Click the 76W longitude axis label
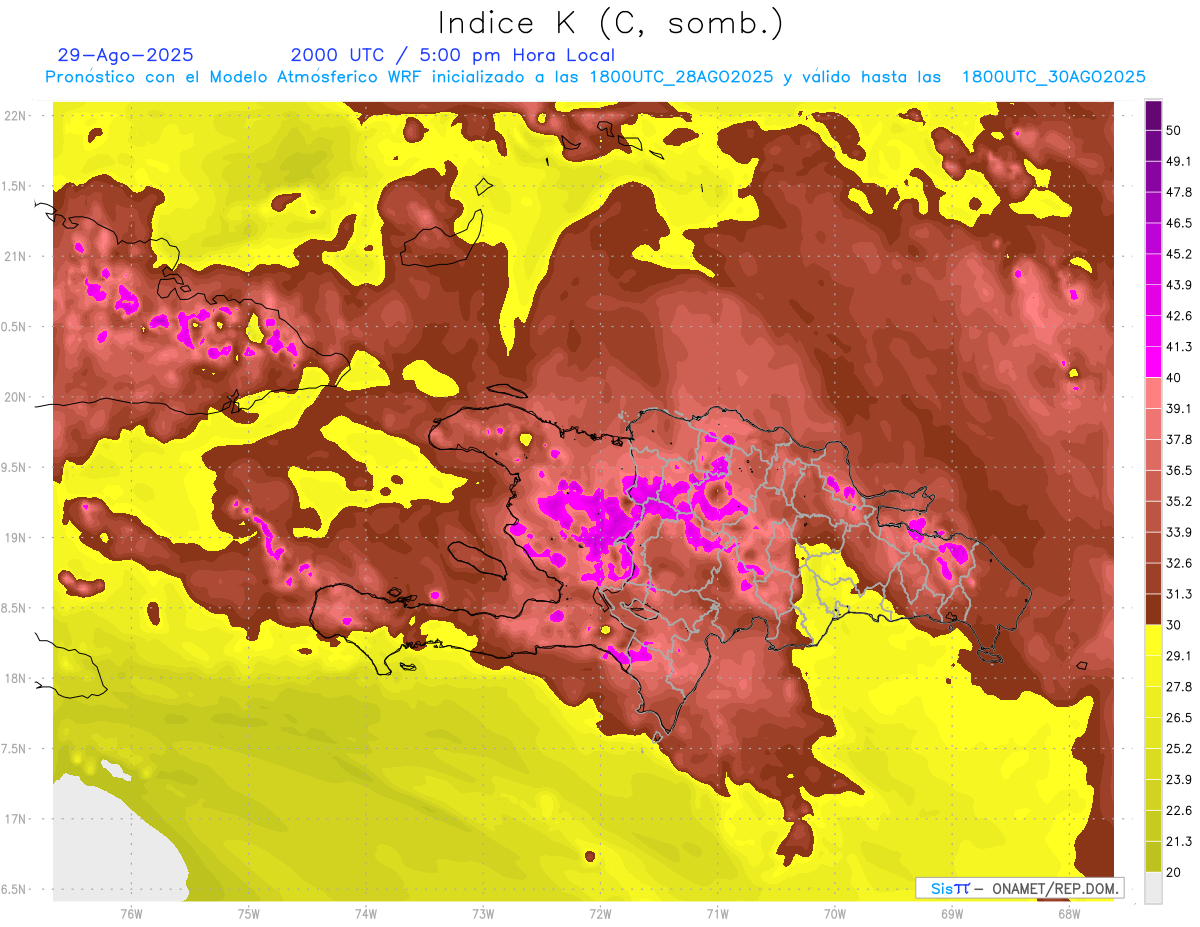The image size is (1200, 927). (x=131, y=913)
